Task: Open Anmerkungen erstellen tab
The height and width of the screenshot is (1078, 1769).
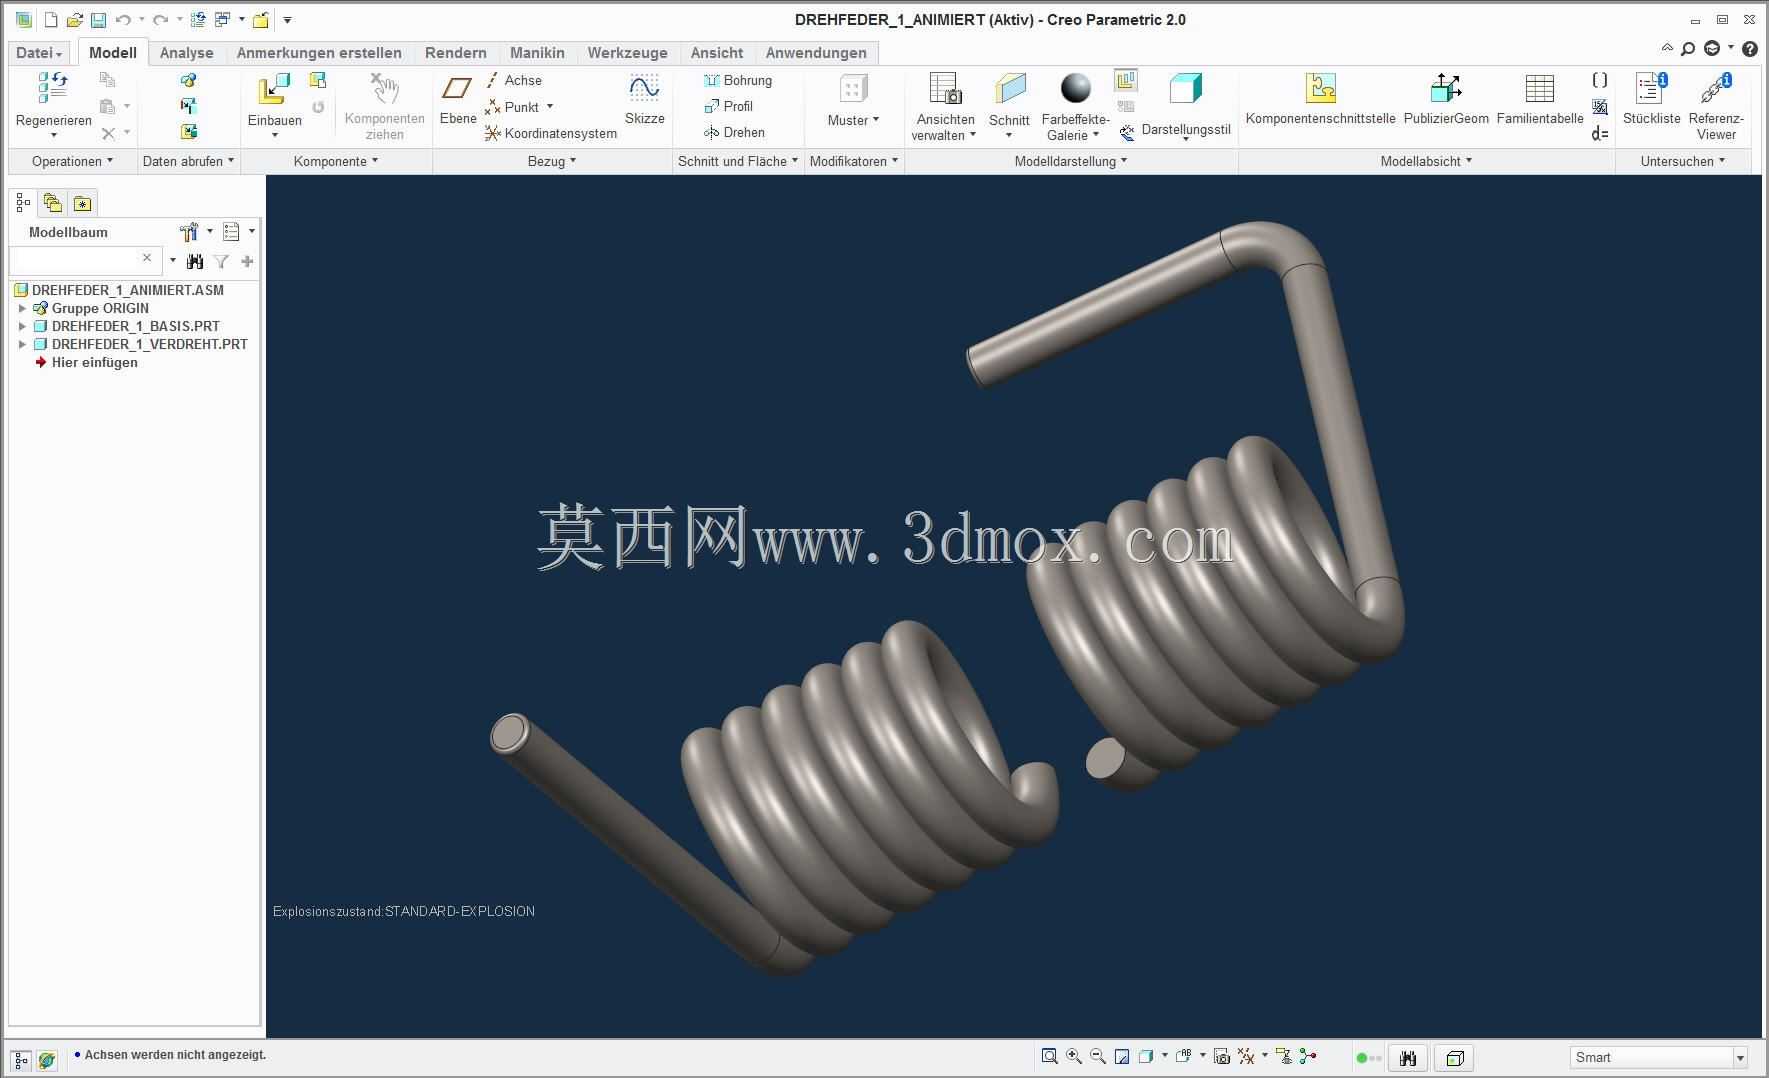Action: tap(319, 53)
